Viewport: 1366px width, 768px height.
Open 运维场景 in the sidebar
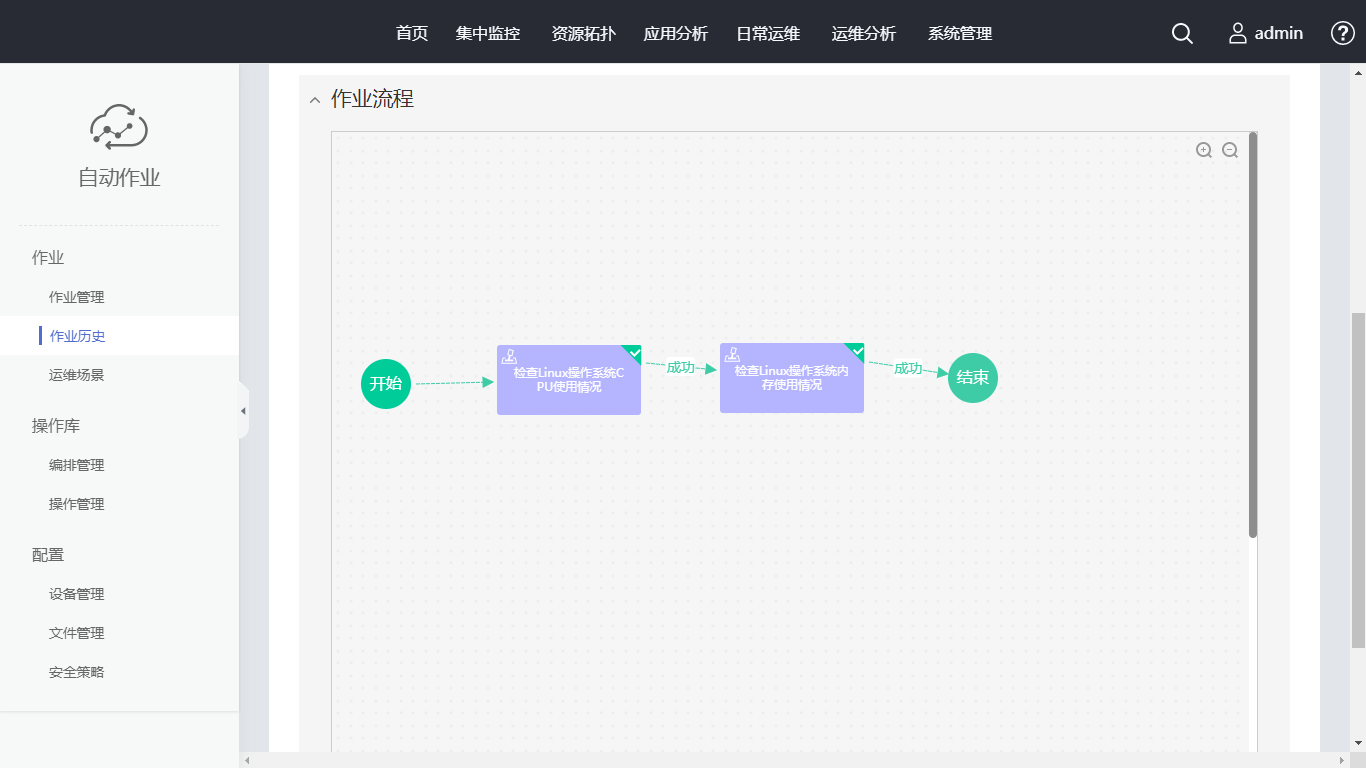click(x=77, y=375)
